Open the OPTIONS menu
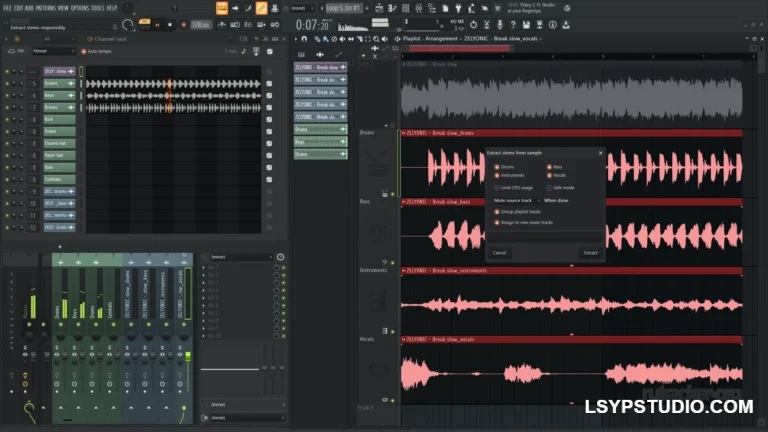Image resolution: width=768 pixels, height=432 pixels. [x=80, y=8]
